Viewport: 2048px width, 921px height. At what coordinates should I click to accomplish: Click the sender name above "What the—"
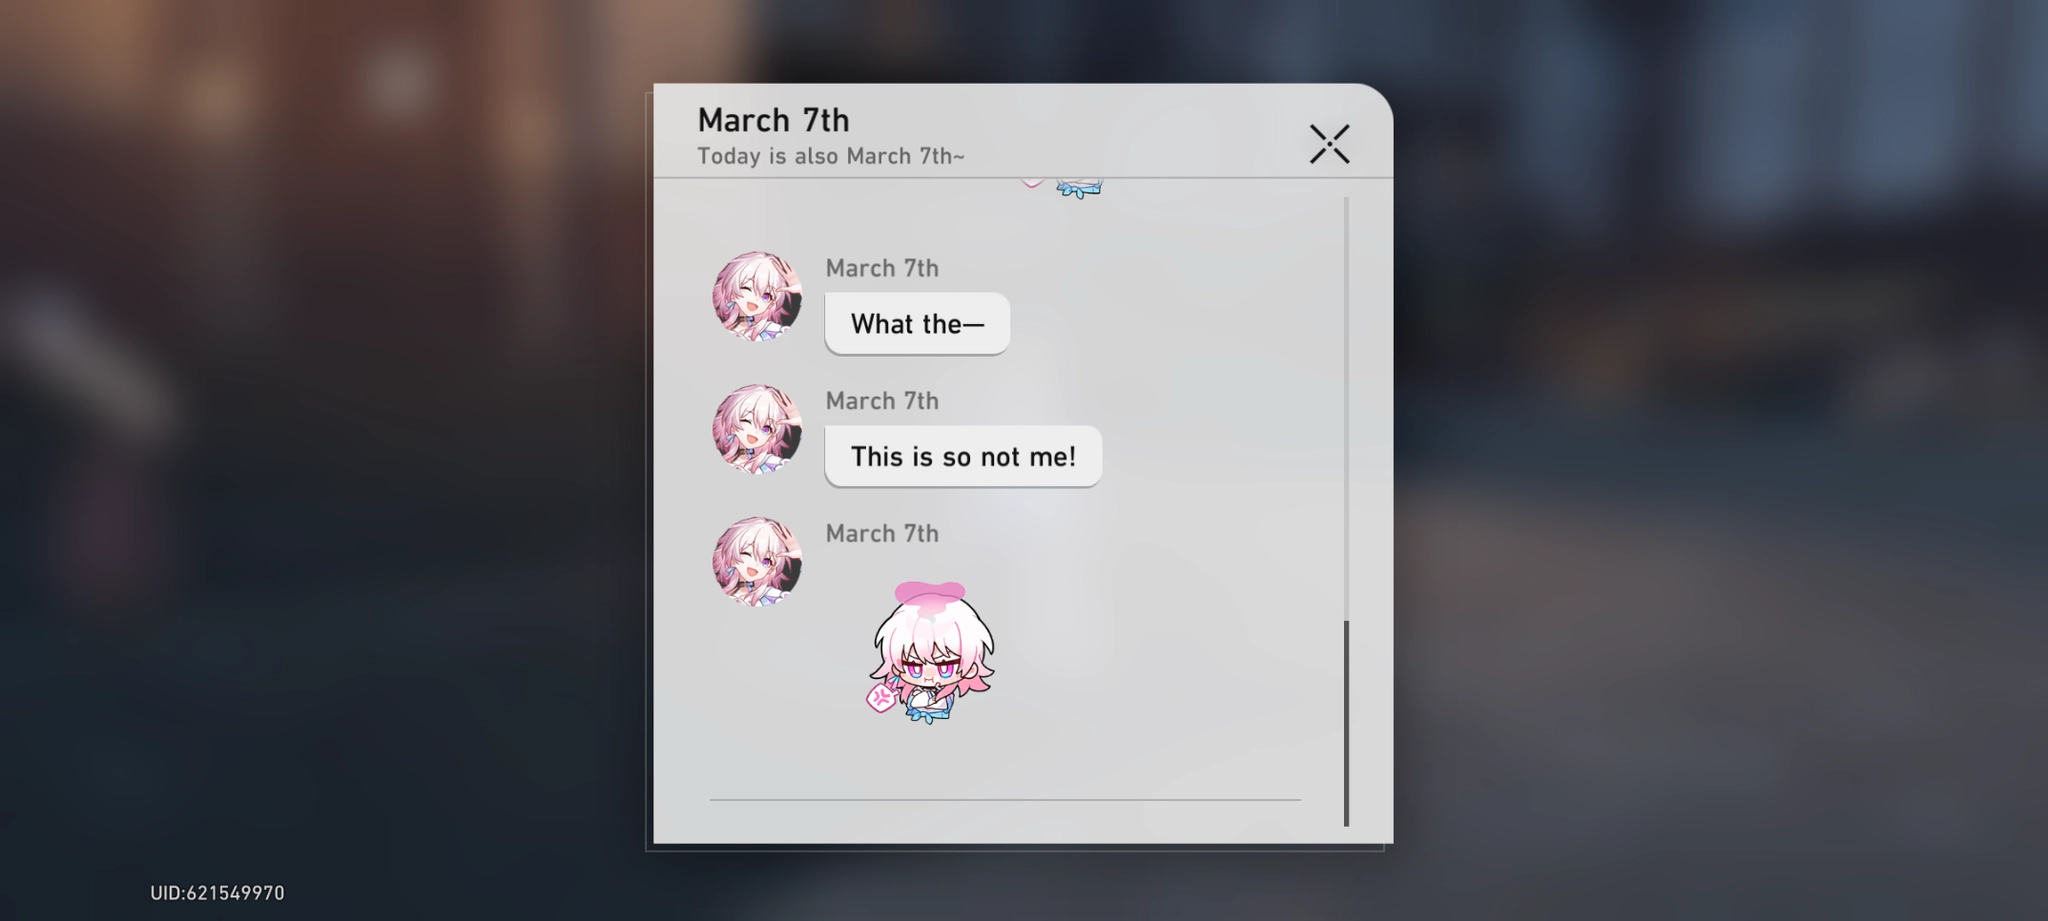(882, 268)
